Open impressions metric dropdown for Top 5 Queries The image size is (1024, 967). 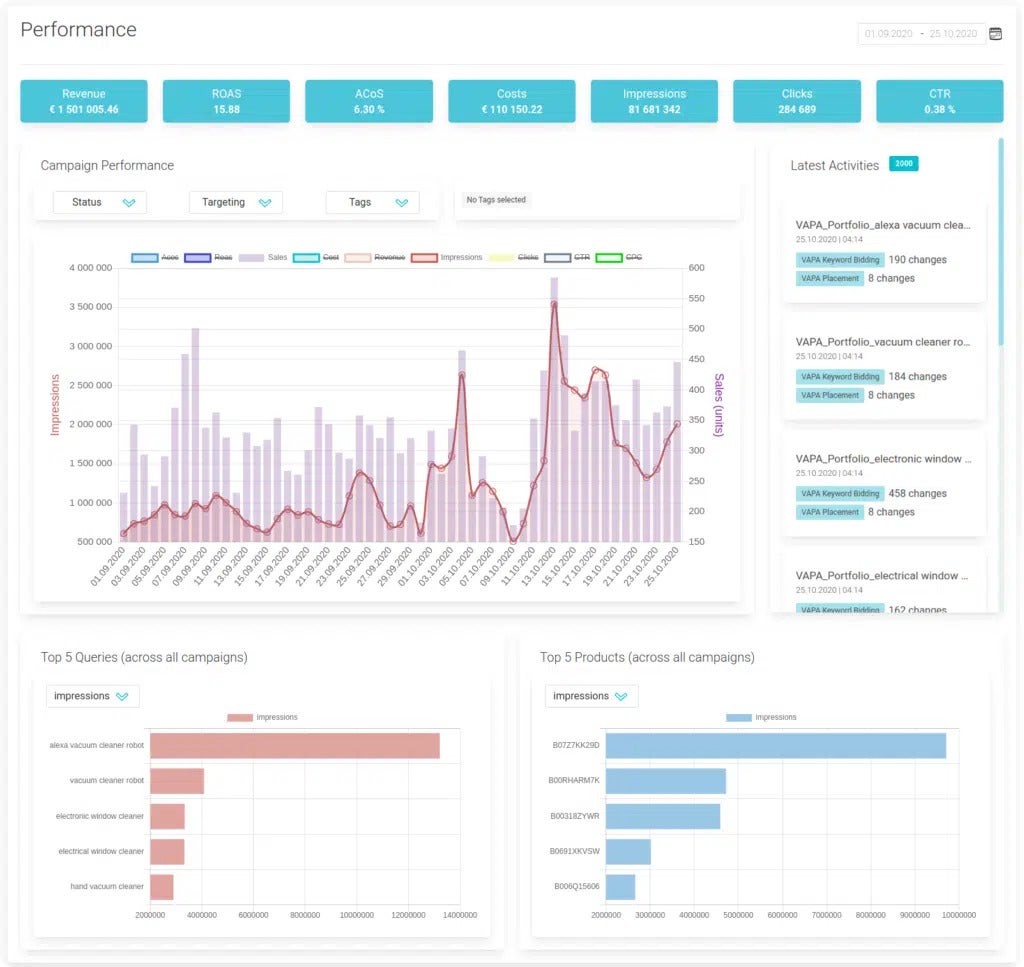92,696
